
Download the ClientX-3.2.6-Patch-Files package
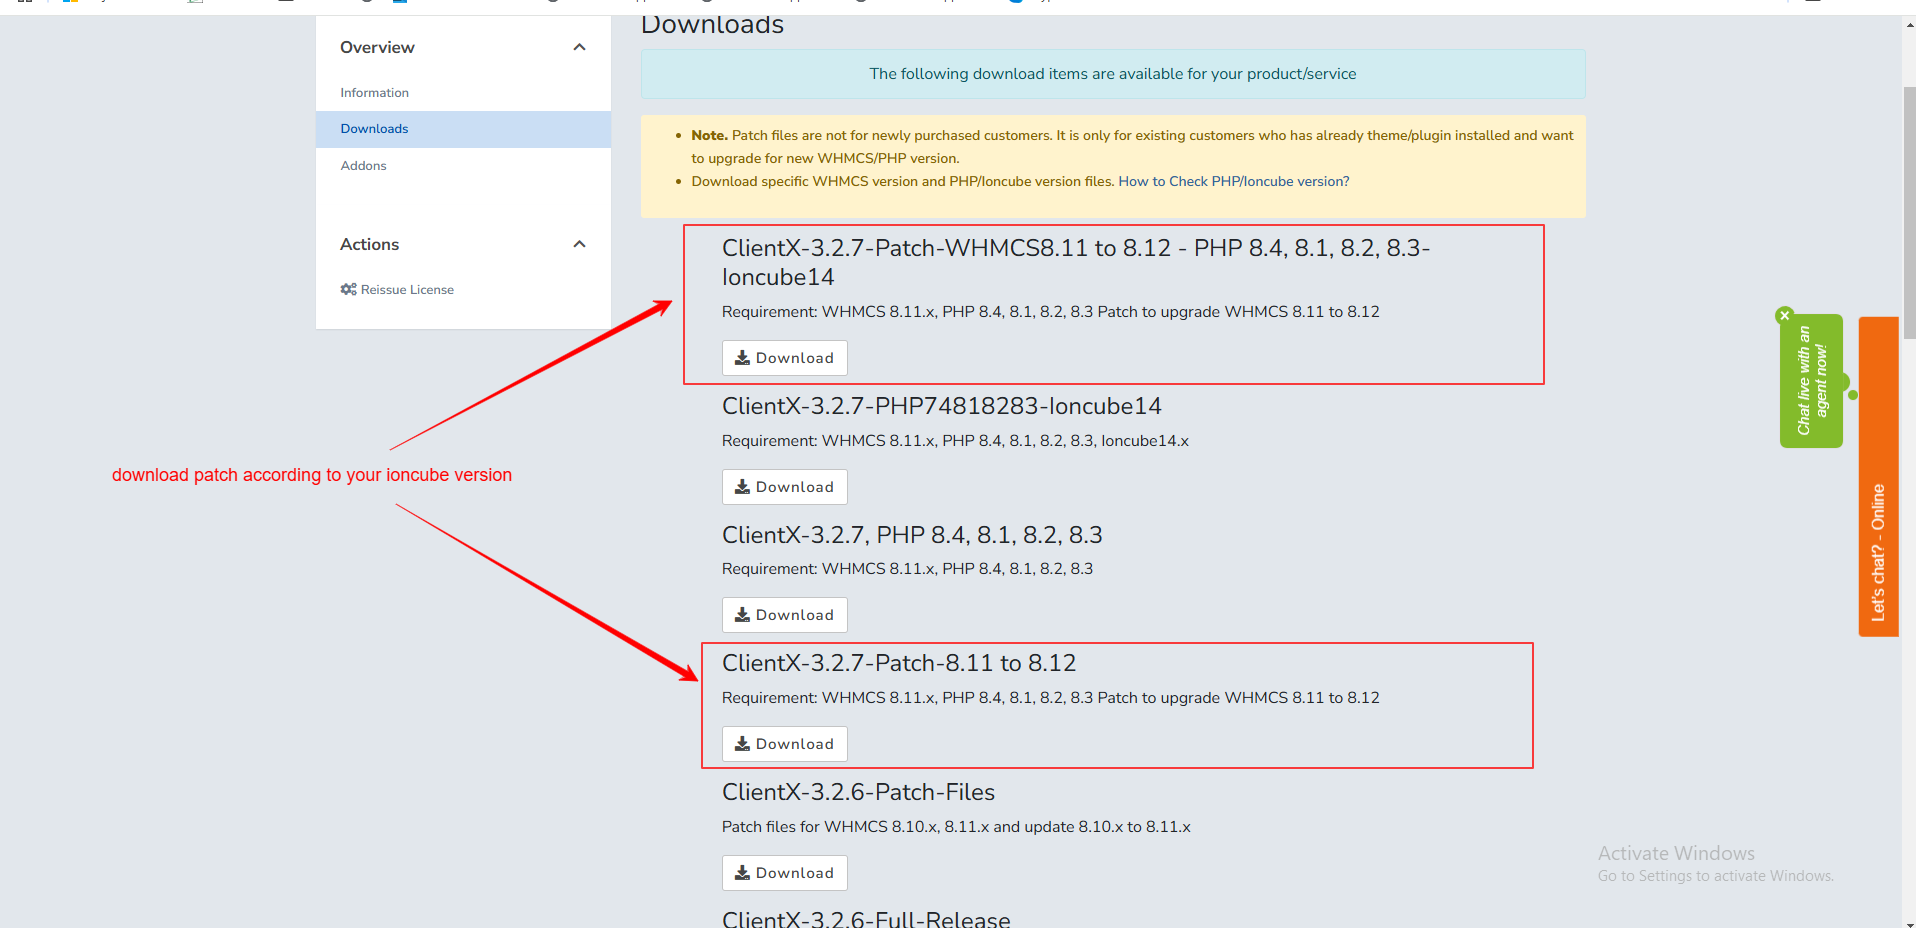pos(784,873)
